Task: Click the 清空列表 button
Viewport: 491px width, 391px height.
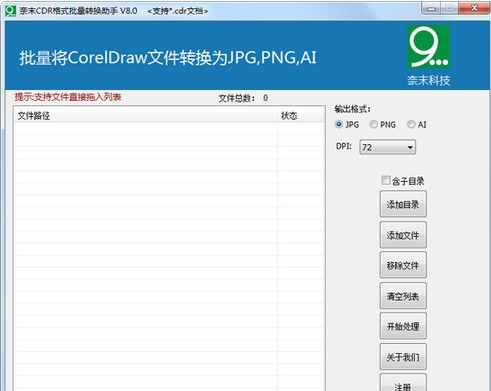Action: (403, 296)
